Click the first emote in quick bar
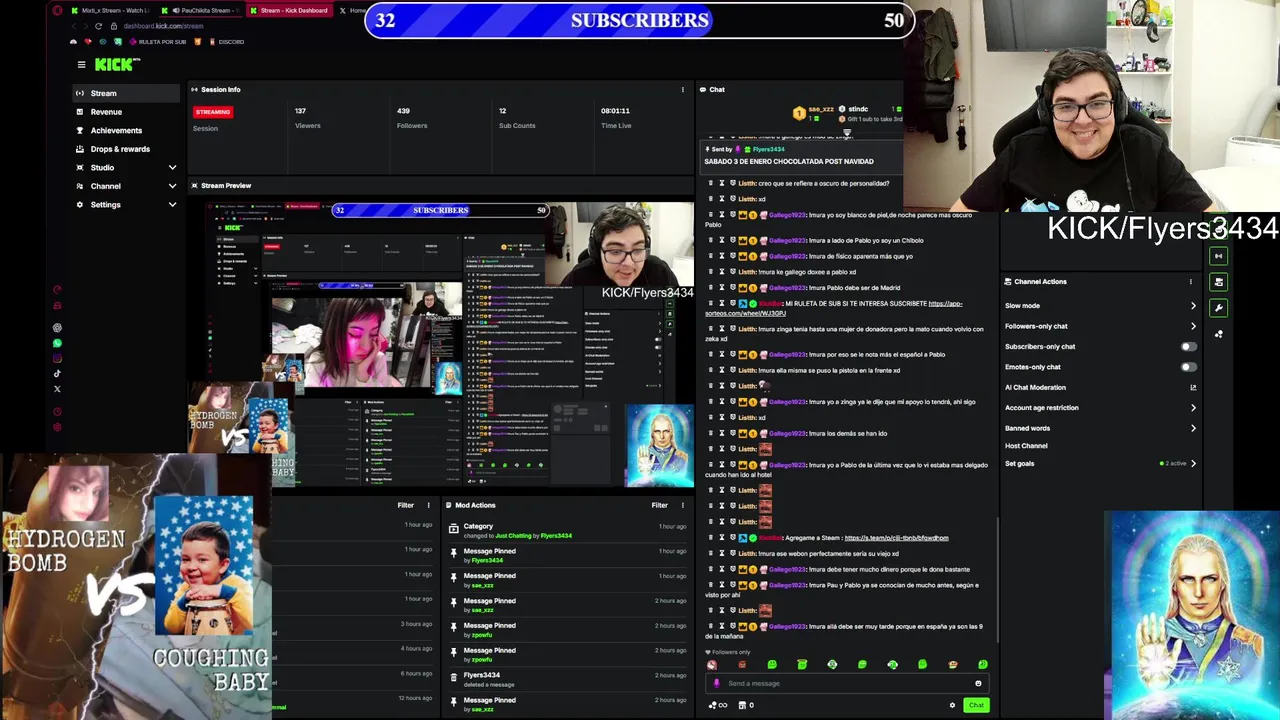 [x=712, y=664]
